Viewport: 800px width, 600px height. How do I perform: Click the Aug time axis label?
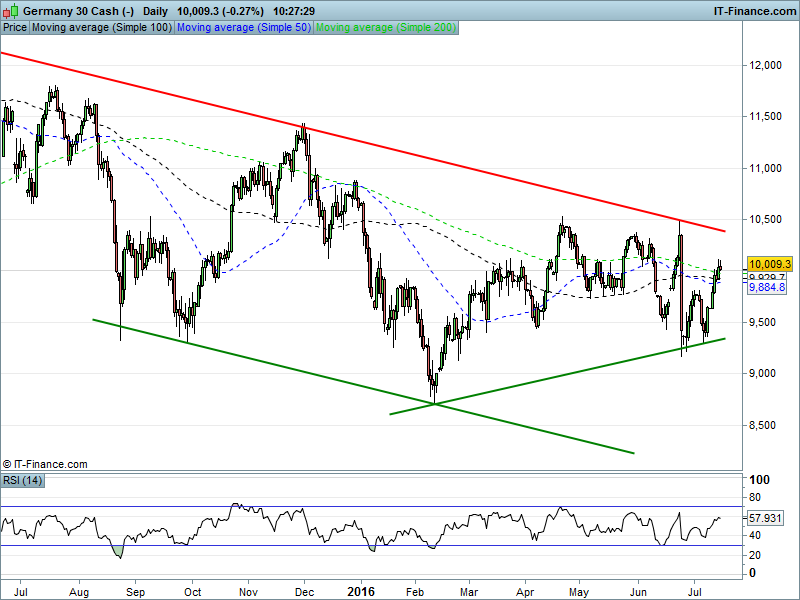(x=79, y=592)
